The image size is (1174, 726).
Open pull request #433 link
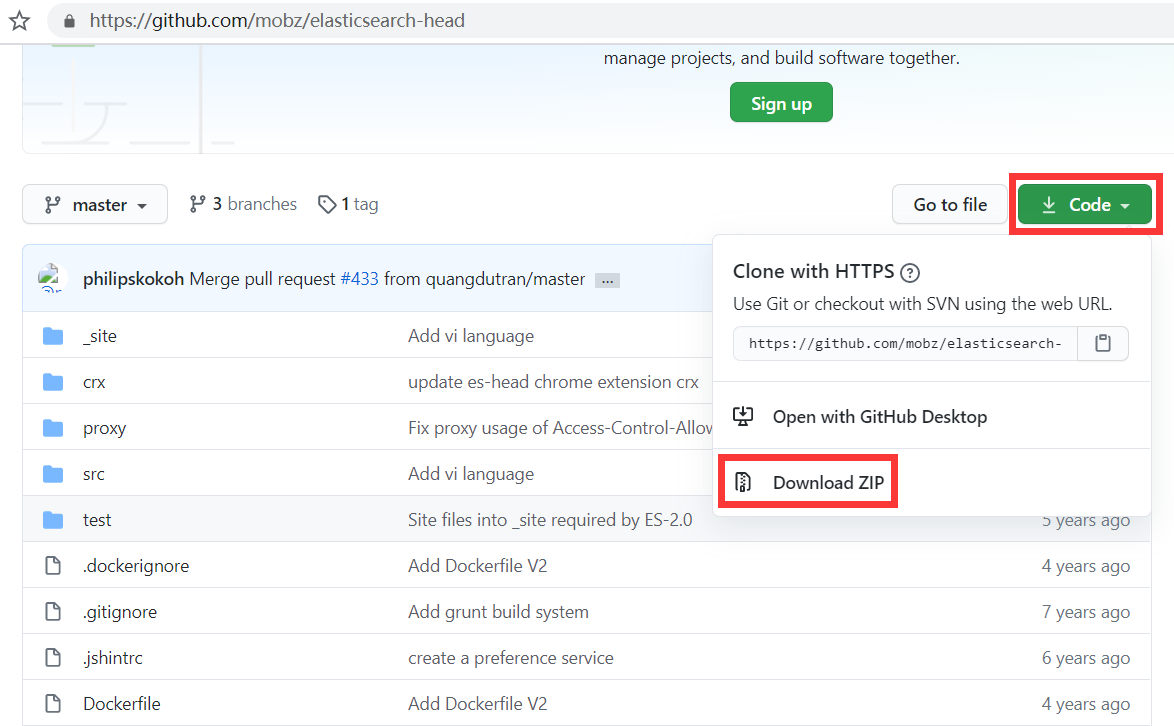click(x=359, y=279)
